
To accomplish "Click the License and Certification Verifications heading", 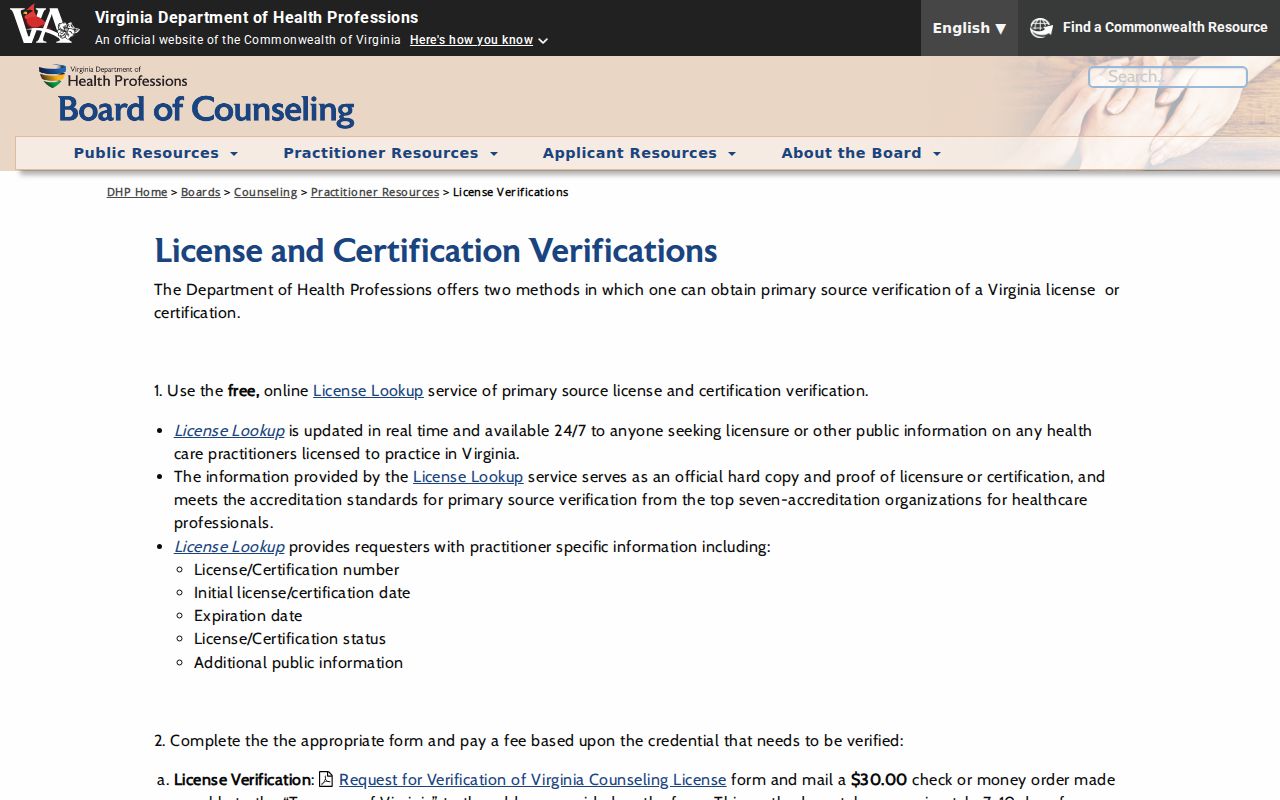I will (436, 250).
